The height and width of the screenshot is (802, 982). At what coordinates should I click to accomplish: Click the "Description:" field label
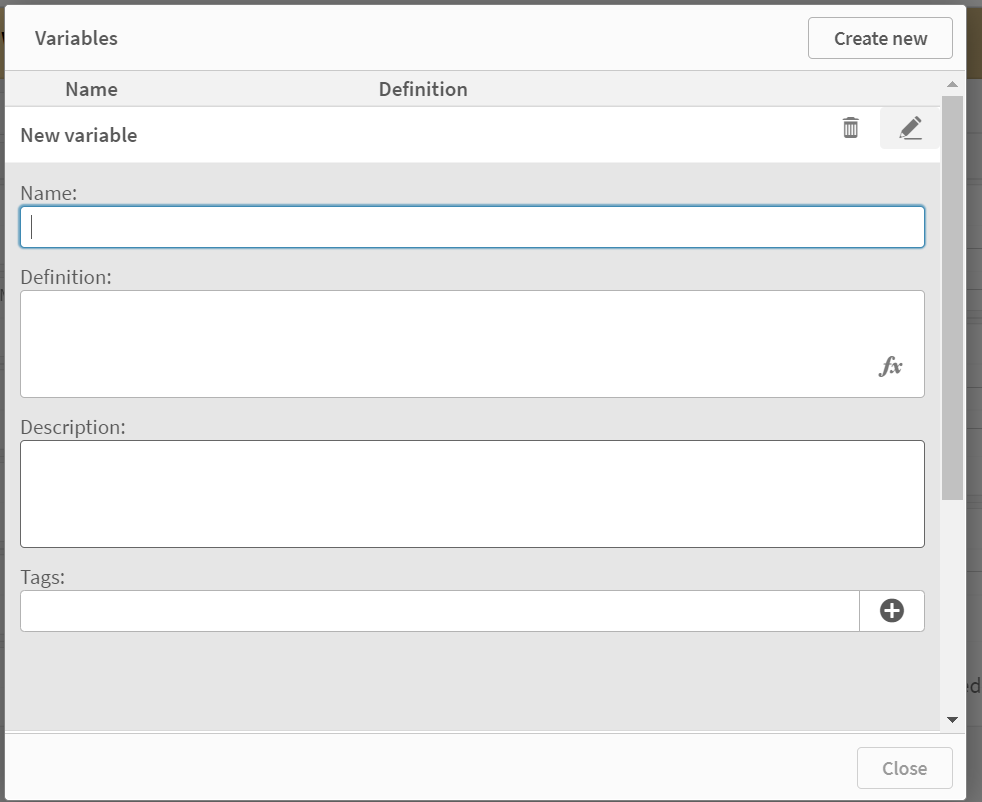coord(73,427)
